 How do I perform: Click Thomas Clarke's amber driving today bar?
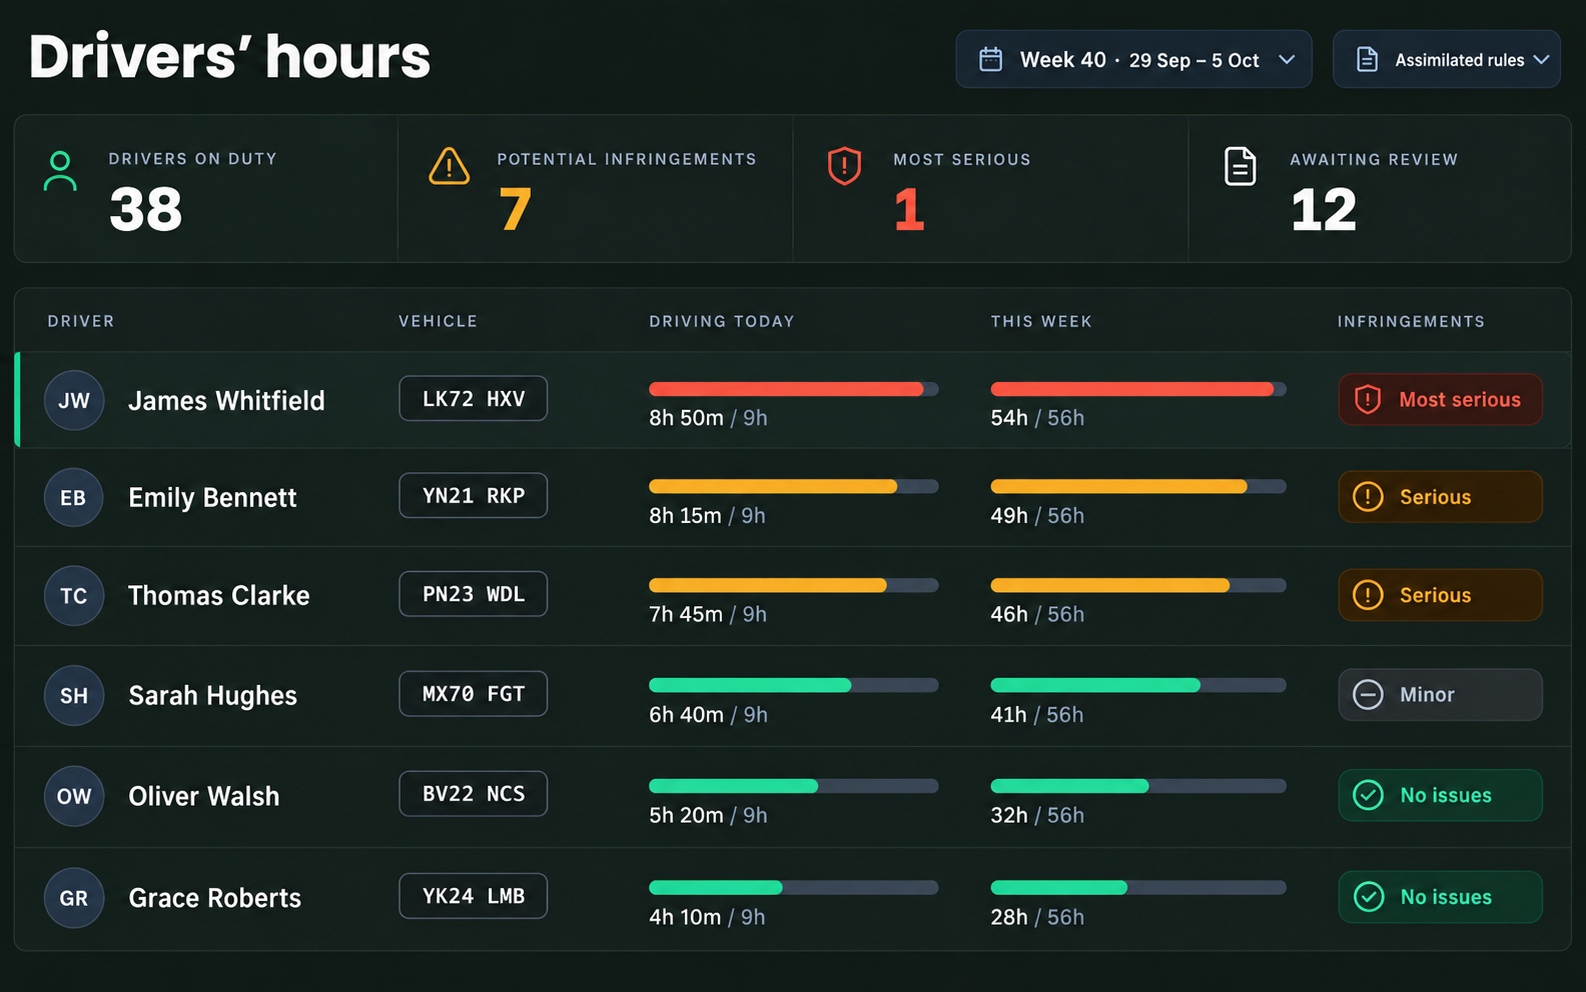tap(768, 585)
